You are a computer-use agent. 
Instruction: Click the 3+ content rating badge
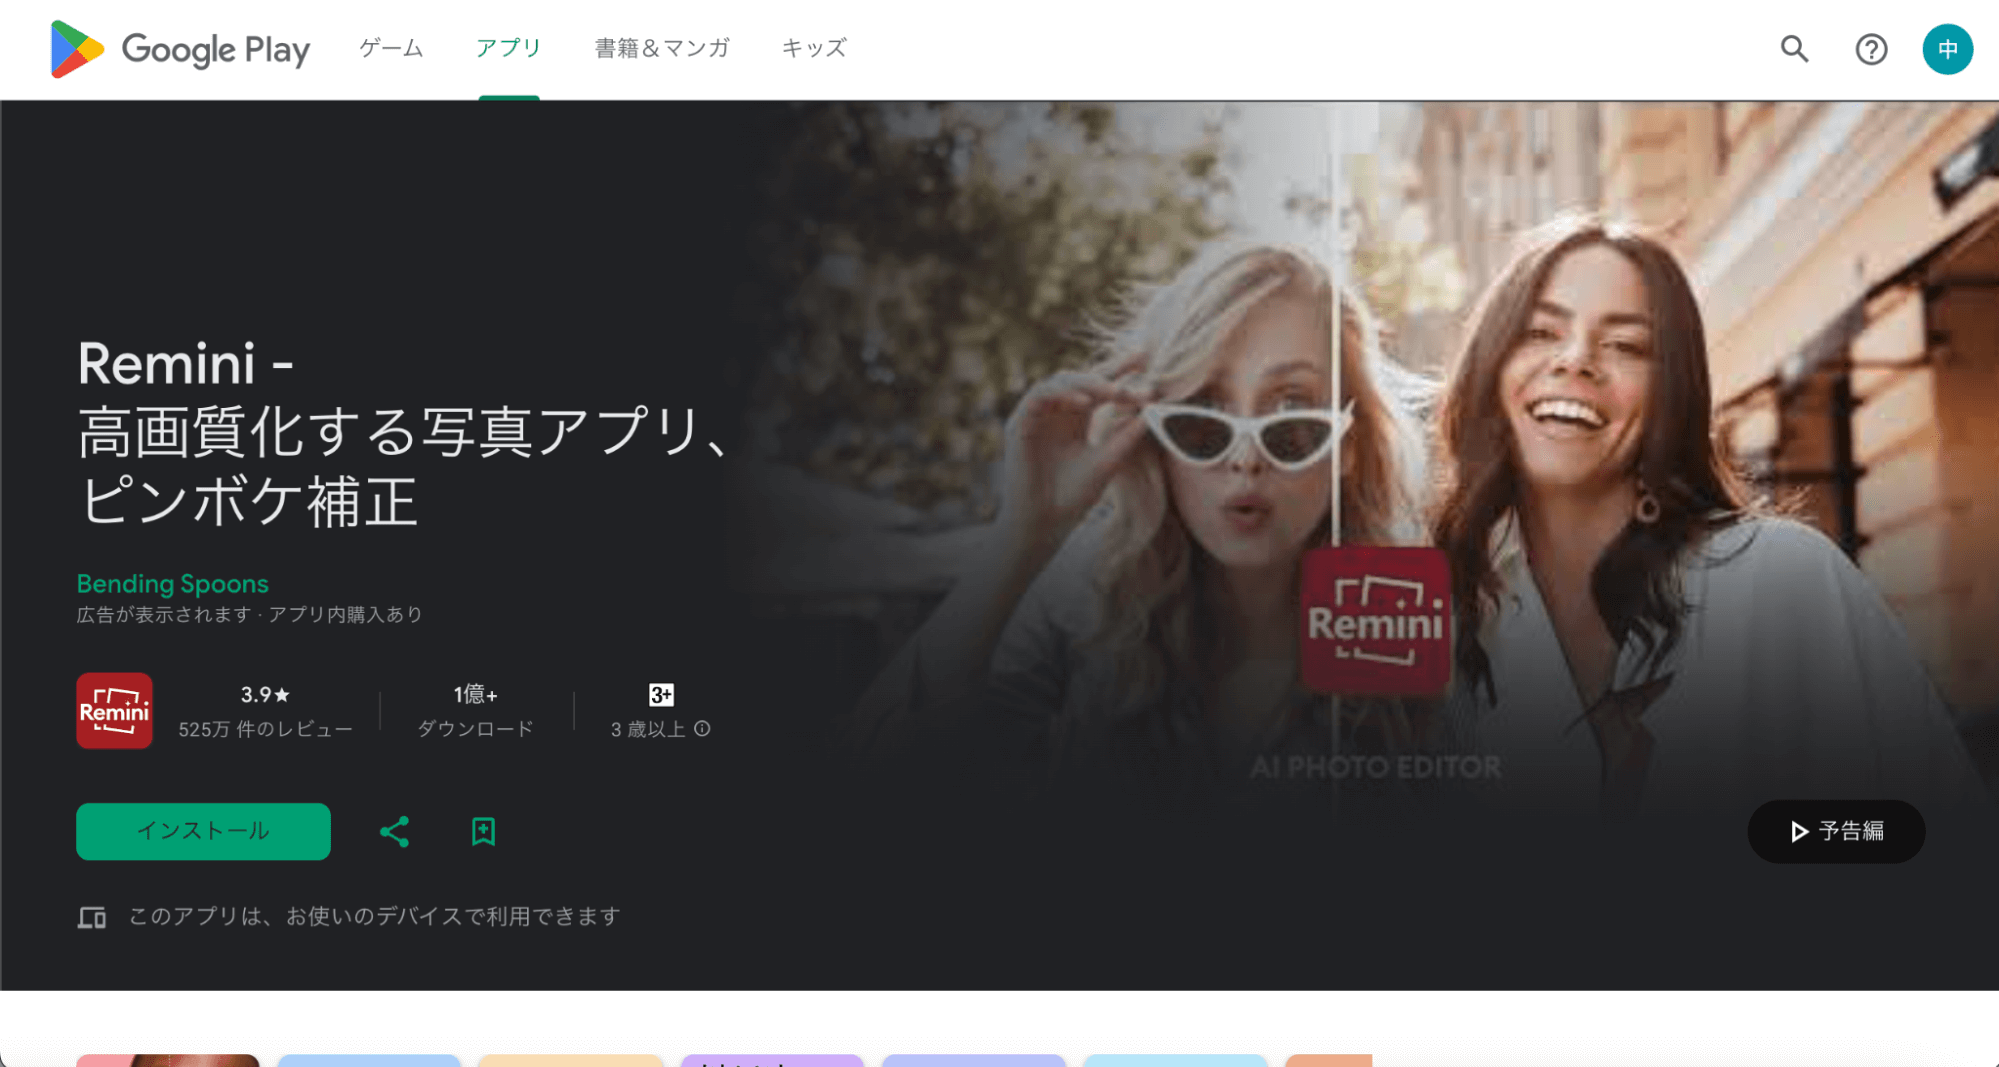tap(661, 695)
